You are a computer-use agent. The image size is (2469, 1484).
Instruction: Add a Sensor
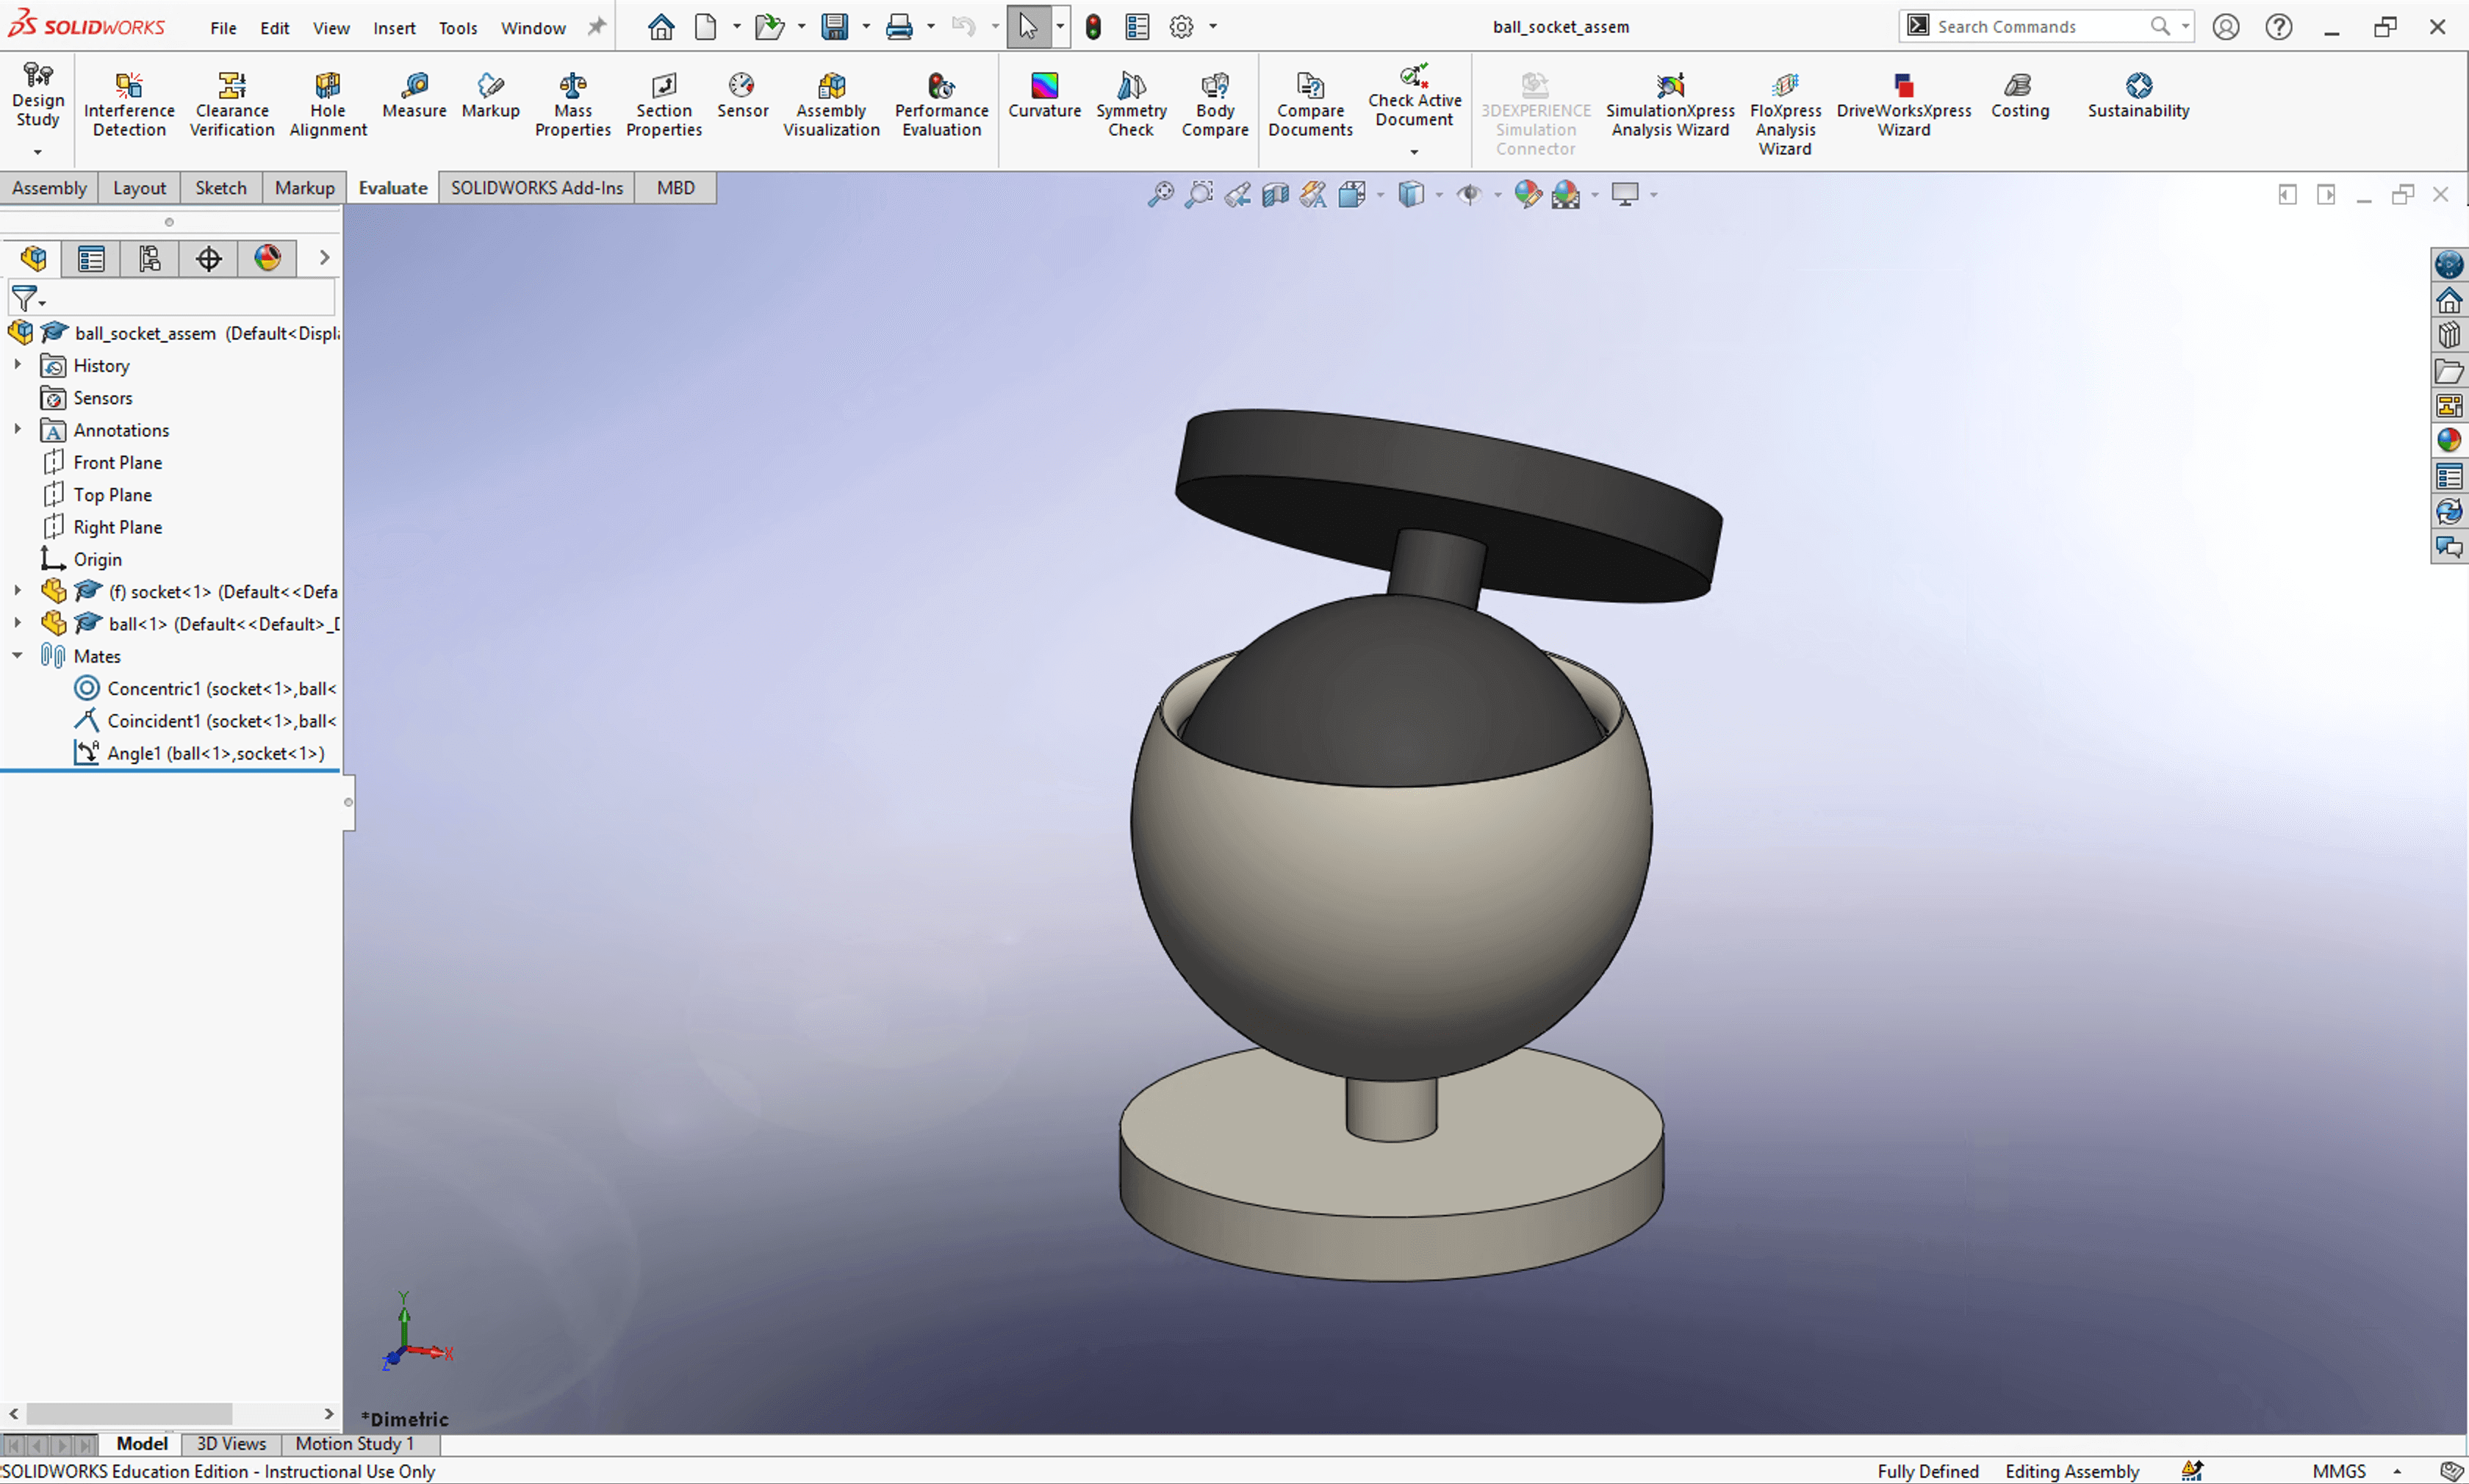click(742, 96)
